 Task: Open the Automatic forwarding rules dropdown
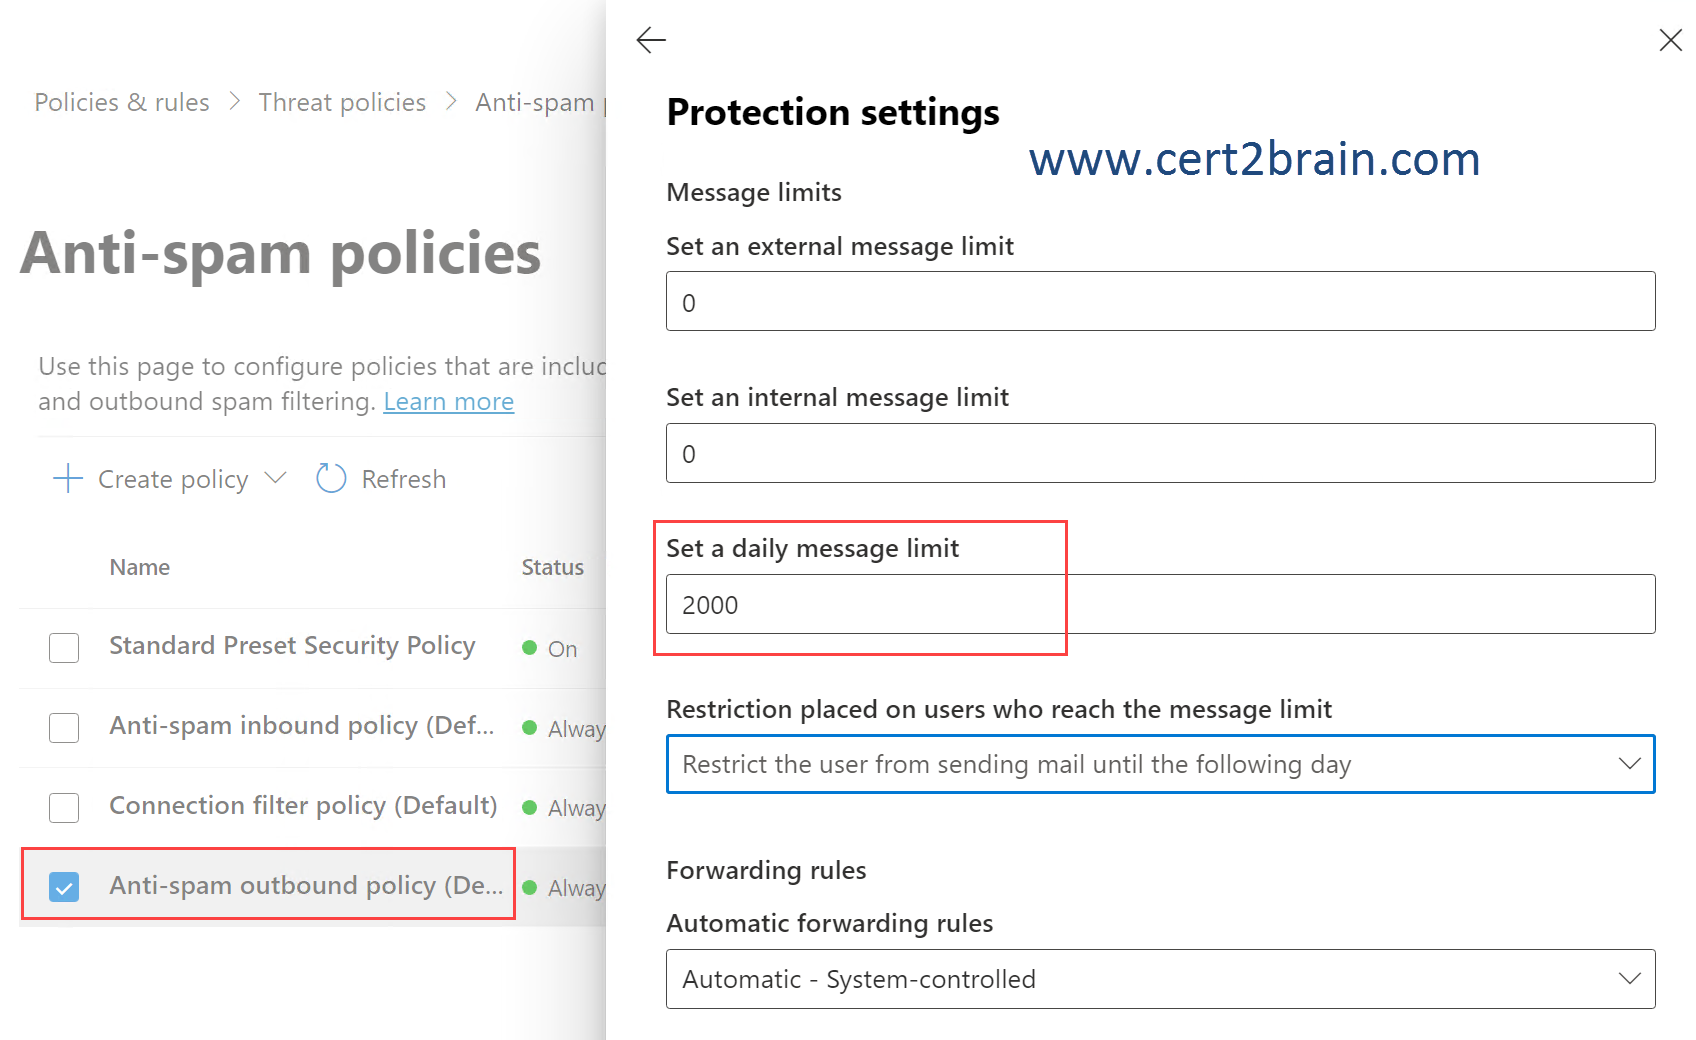click(x=1160, y=979)
